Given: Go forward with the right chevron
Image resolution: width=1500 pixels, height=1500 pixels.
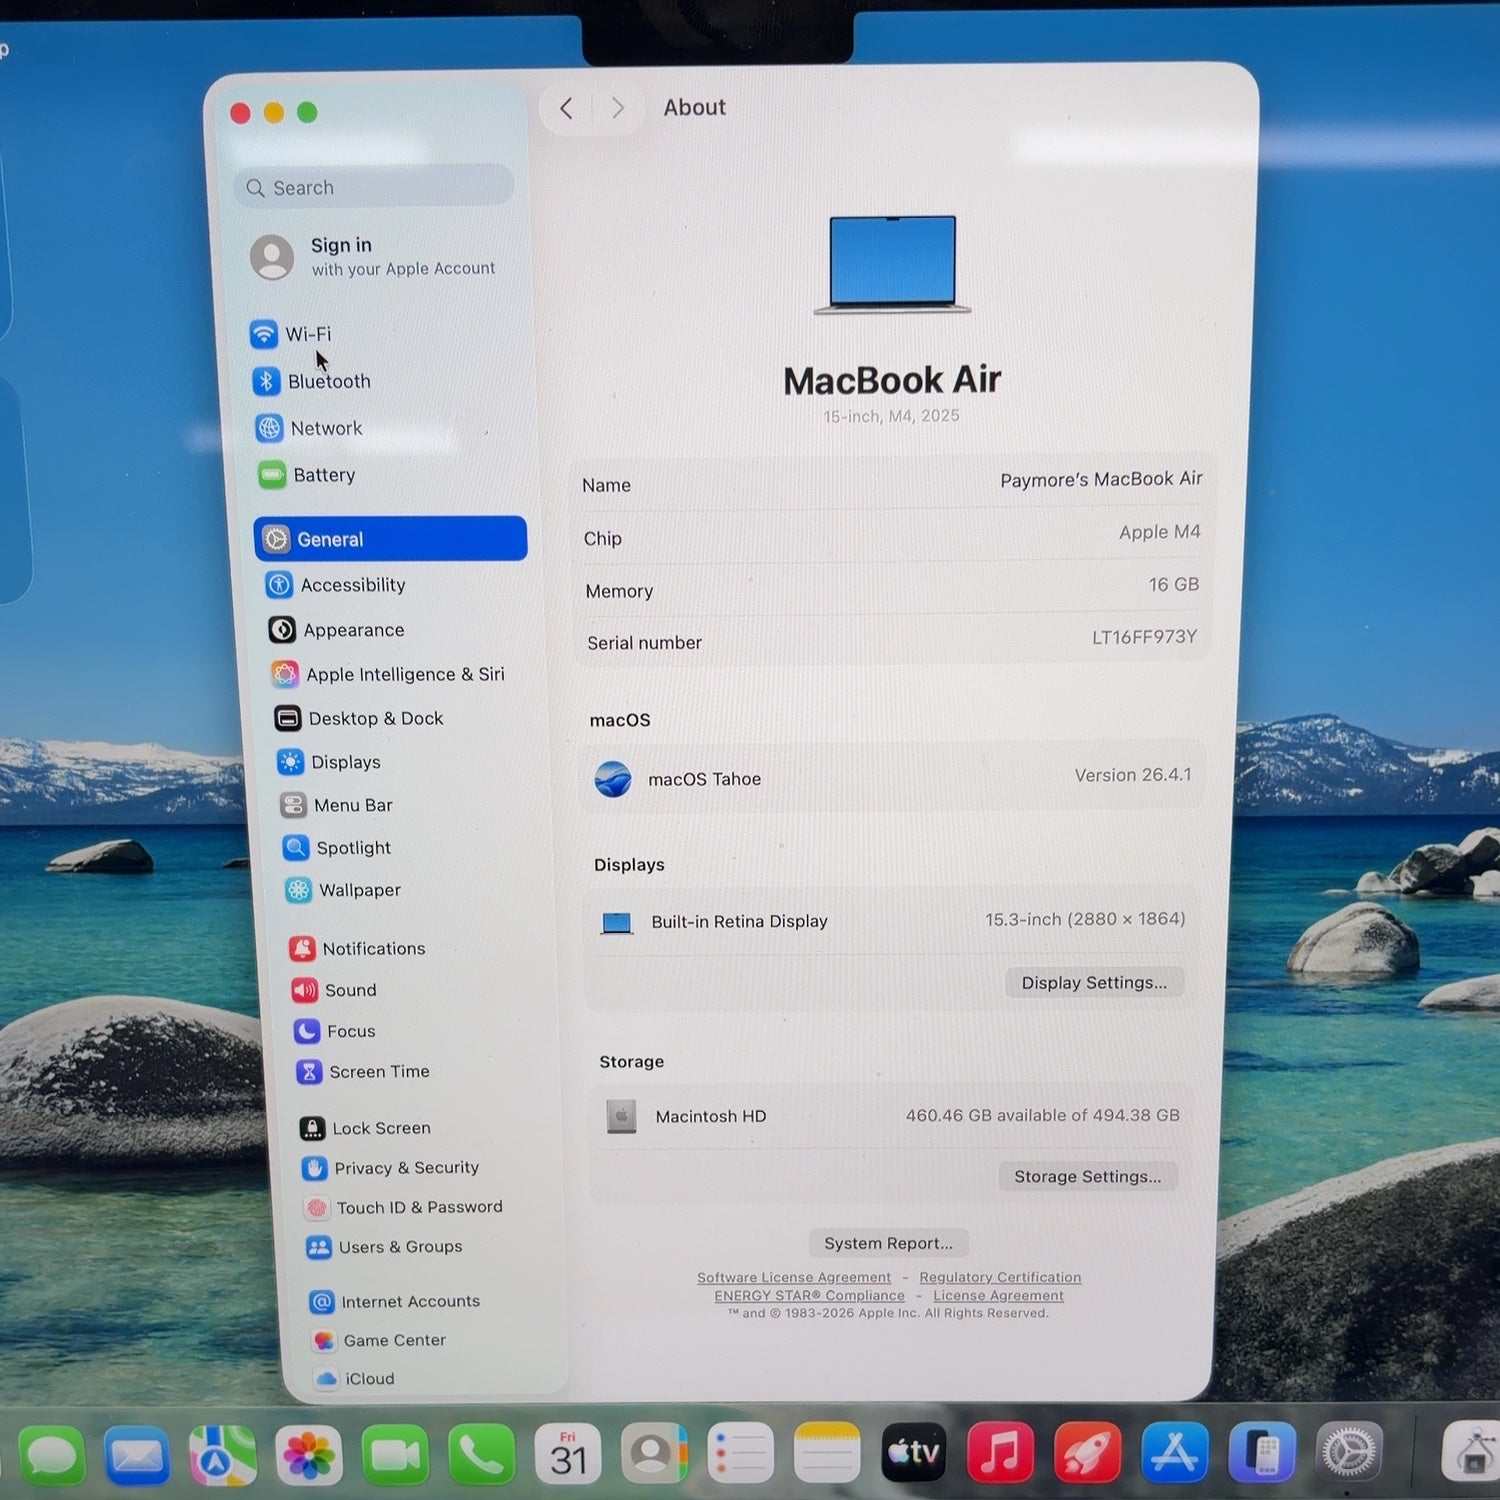Looking at the screenshot, I should coord(618,108).
